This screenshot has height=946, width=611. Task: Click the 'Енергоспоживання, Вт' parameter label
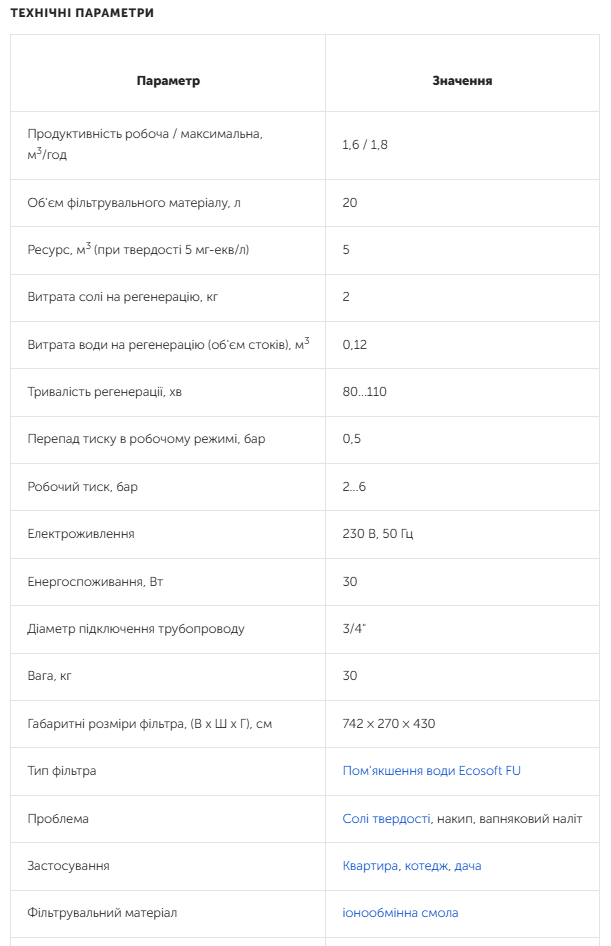[92, 582]
